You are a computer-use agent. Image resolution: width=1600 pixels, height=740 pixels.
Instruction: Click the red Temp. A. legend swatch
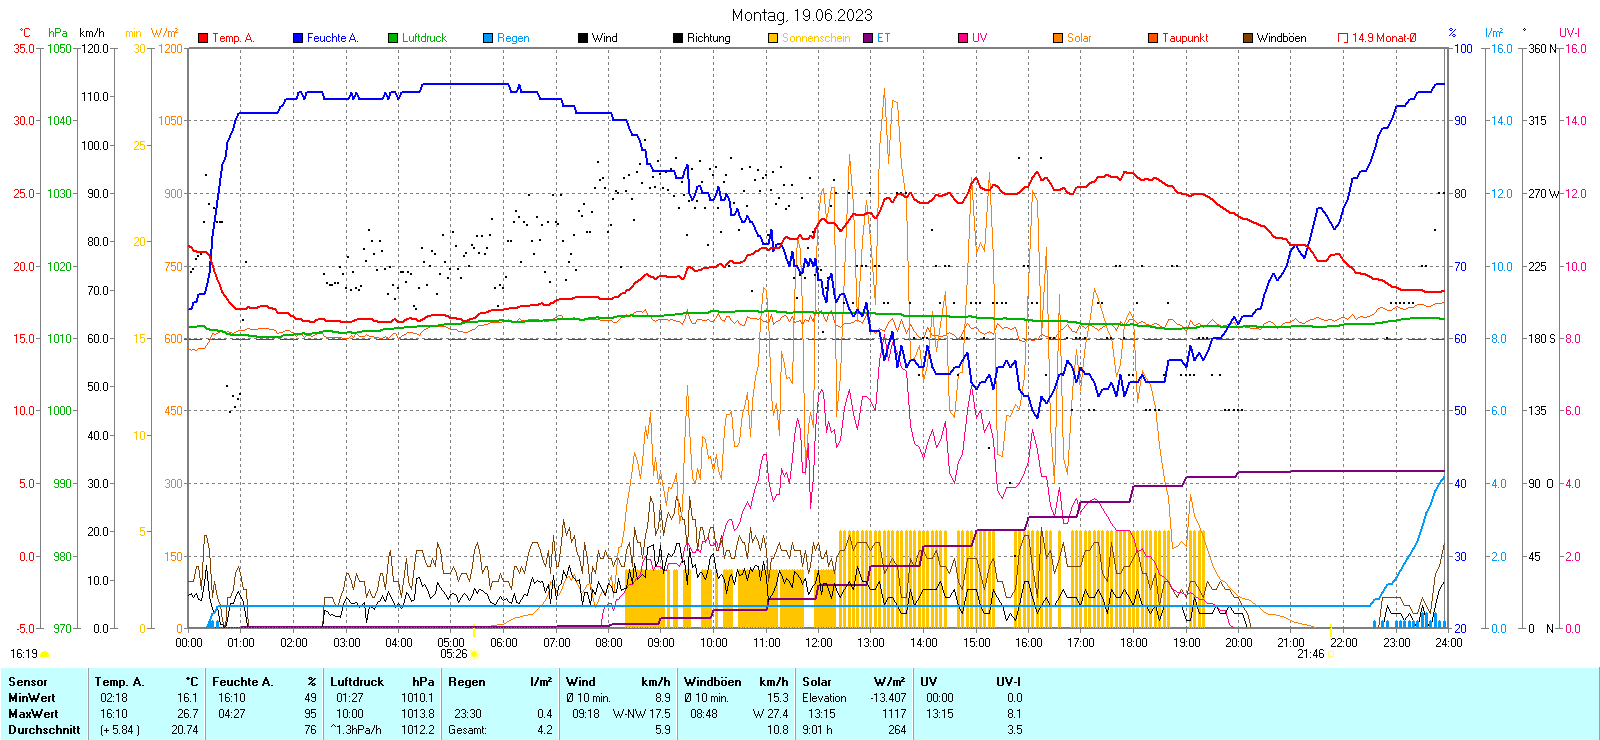[204, 38]
